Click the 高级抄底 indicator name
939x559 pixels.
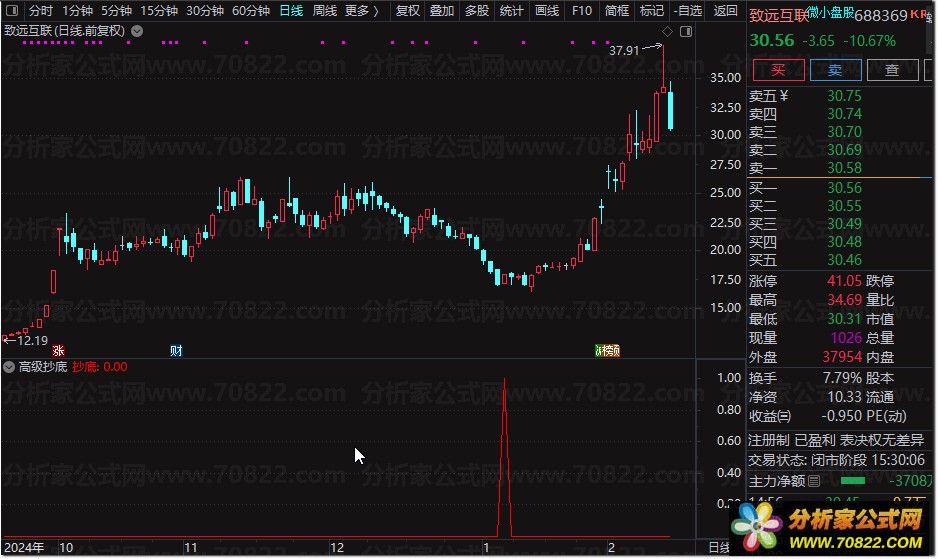[43, 367]
